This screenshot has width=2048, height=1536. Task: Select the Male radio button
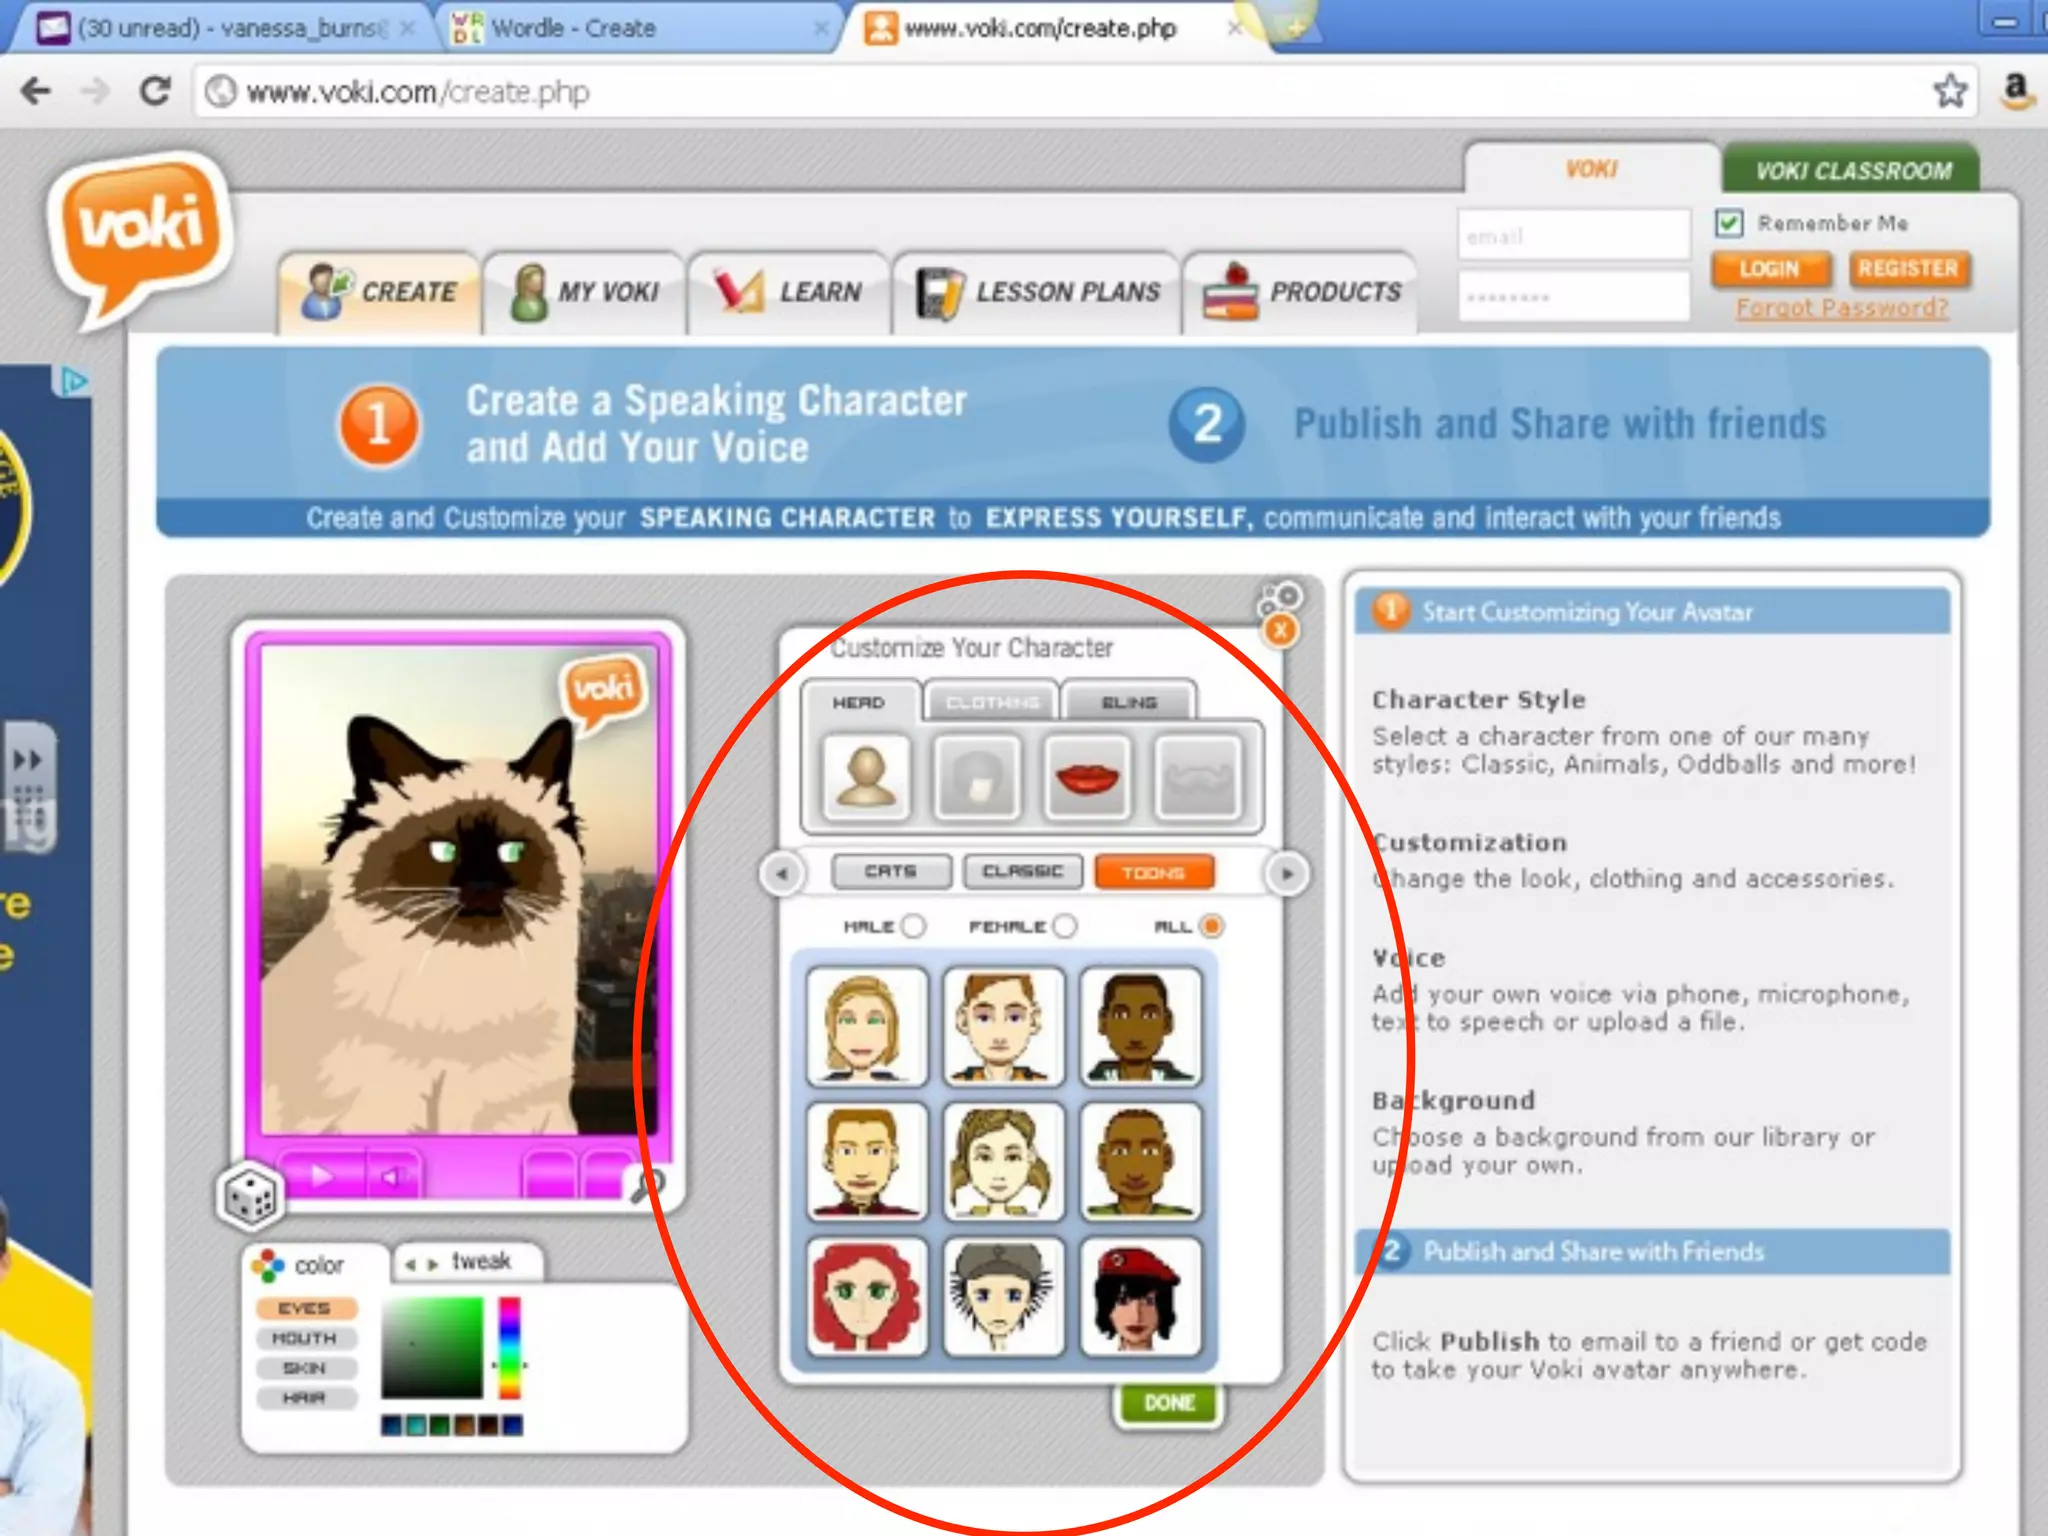tap(913, 926)
